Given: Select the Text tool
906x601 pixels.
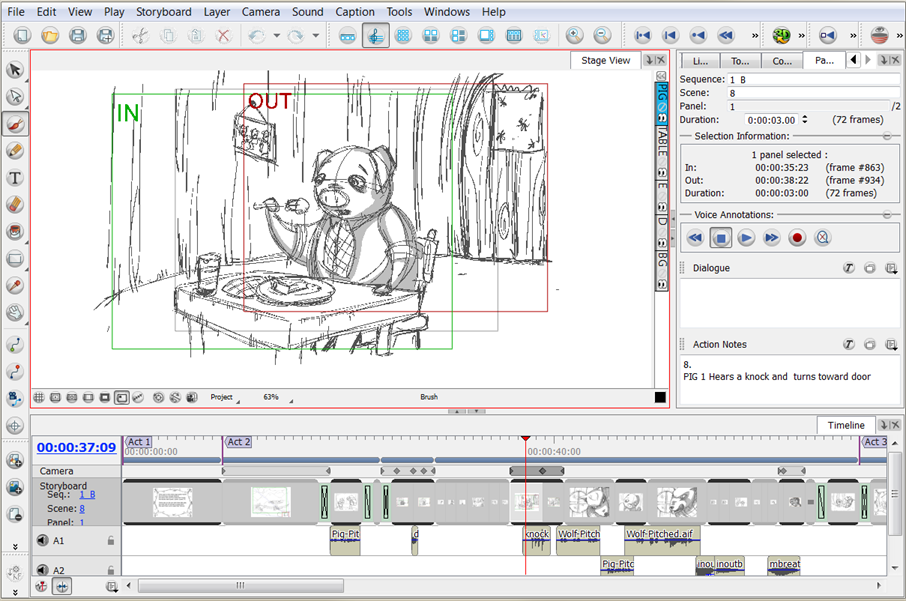Looking at the screenshot, I should tap(13, 178).
